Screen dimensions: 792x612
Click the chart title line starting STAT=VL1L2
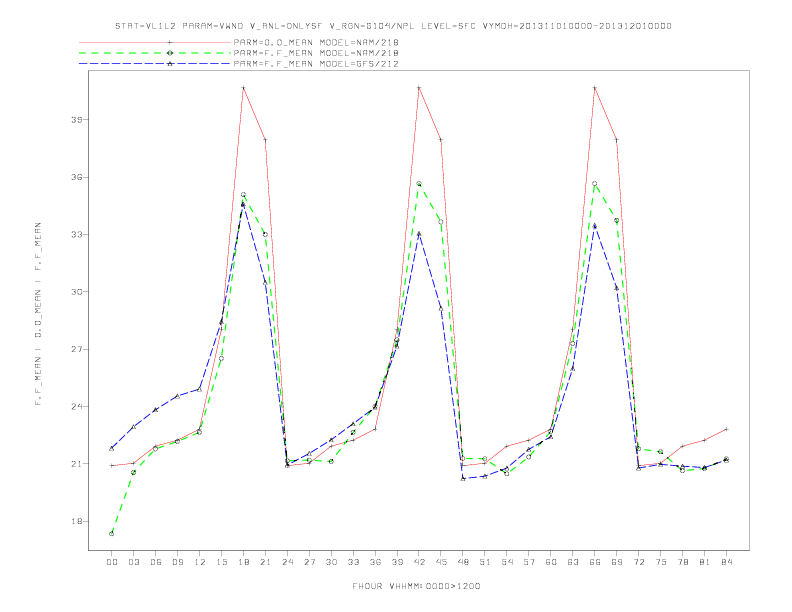[x=393, y=26]
